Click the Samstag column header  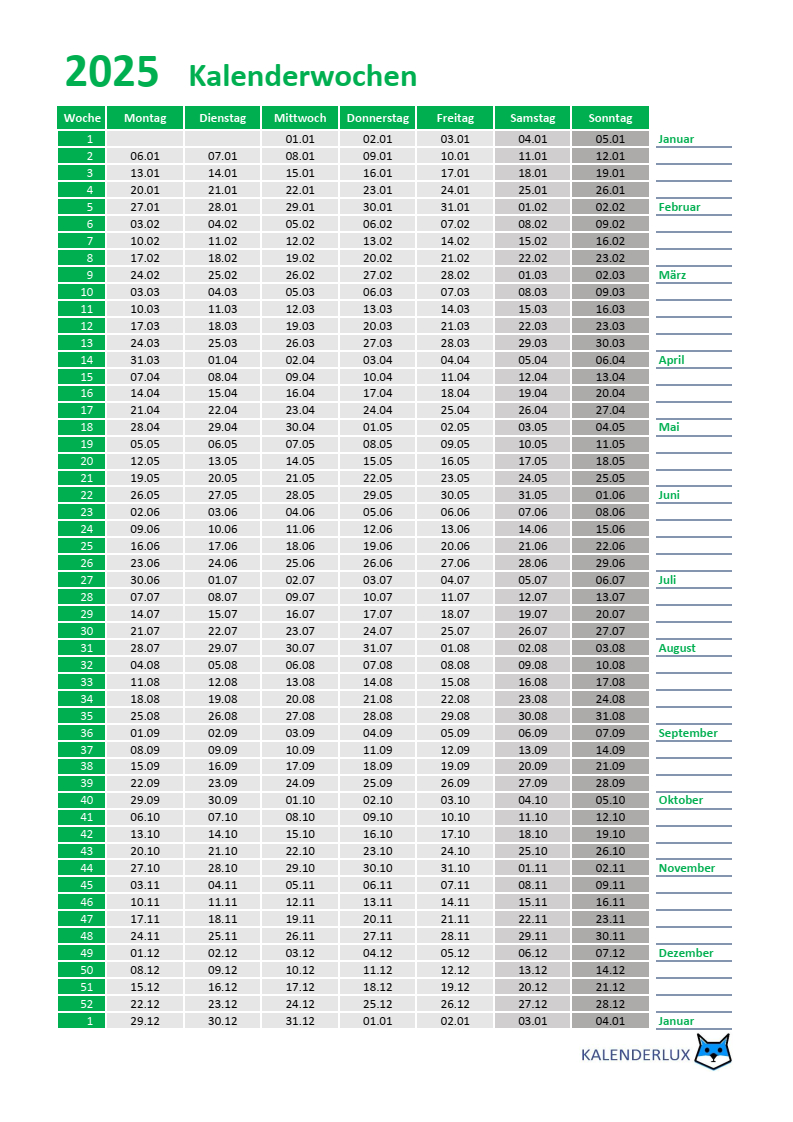pyautogui.click(x=532, y=118)
